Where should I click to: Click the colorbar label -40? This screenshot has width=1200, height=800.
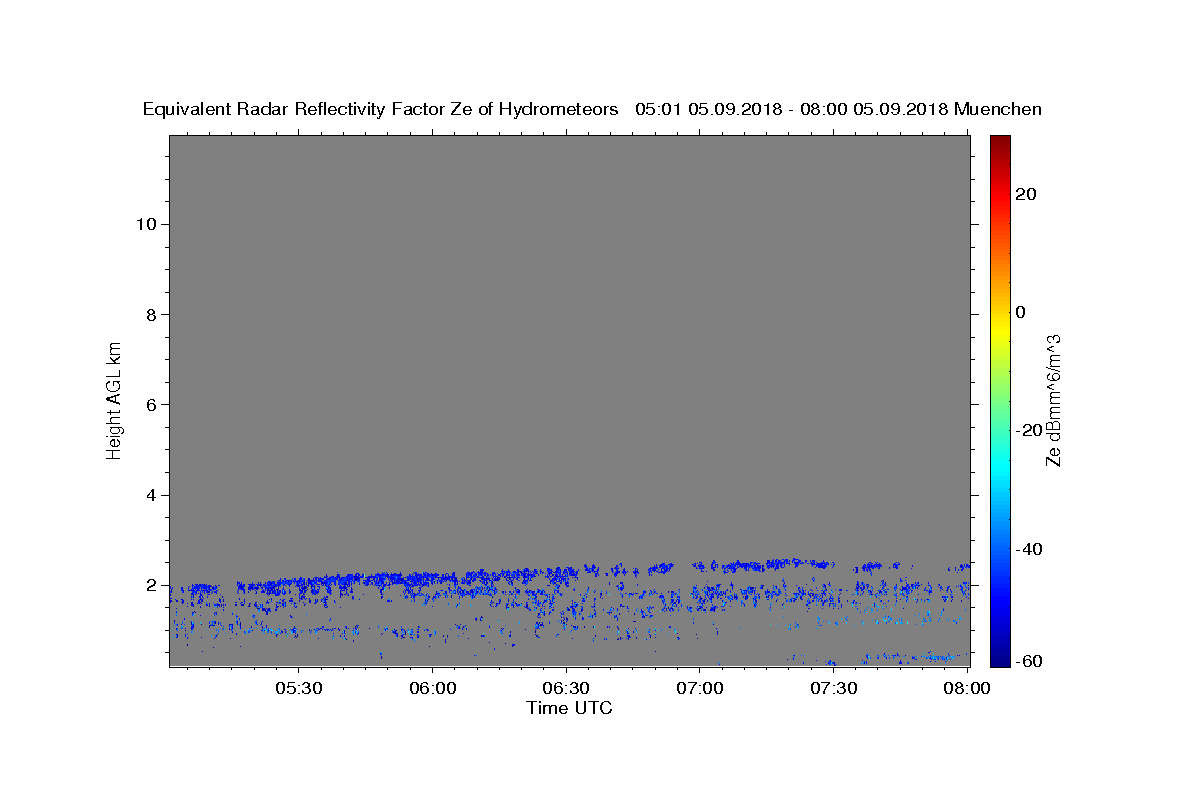pyautogui.click(x=1031, y=549)
